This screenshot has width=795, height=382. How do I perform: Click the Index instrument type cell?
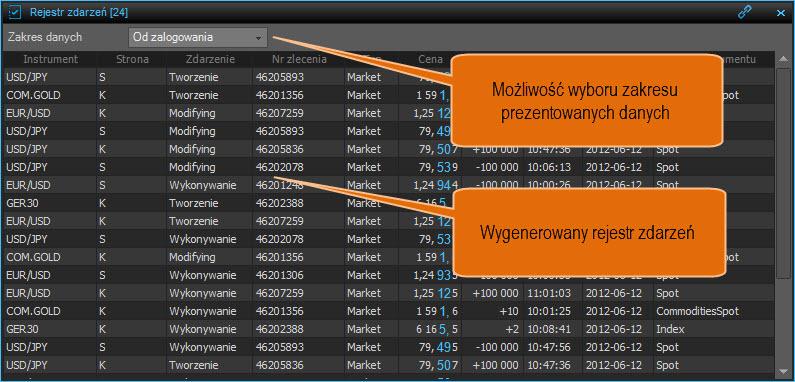pyautogui.click(x=670, y=329)
